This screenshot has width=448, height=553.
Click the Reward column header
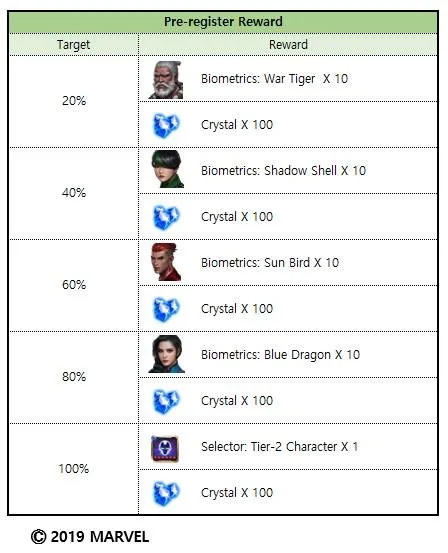click(288, 45)
